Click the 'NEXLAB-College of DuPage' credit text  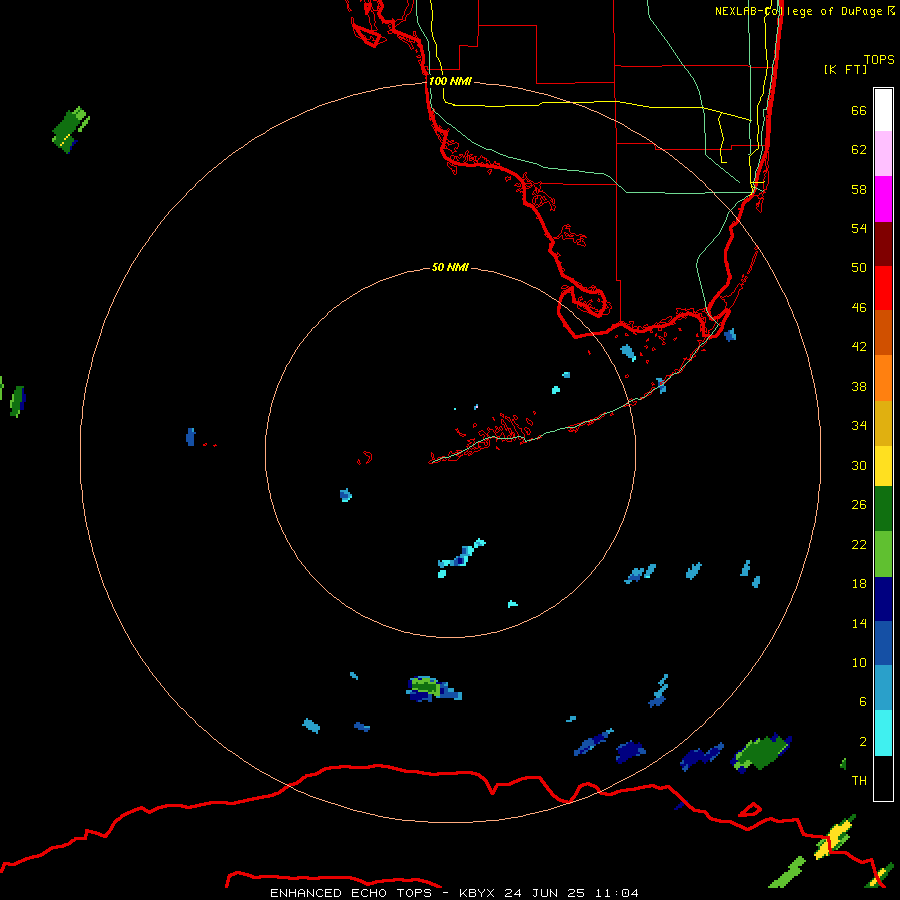798,11
